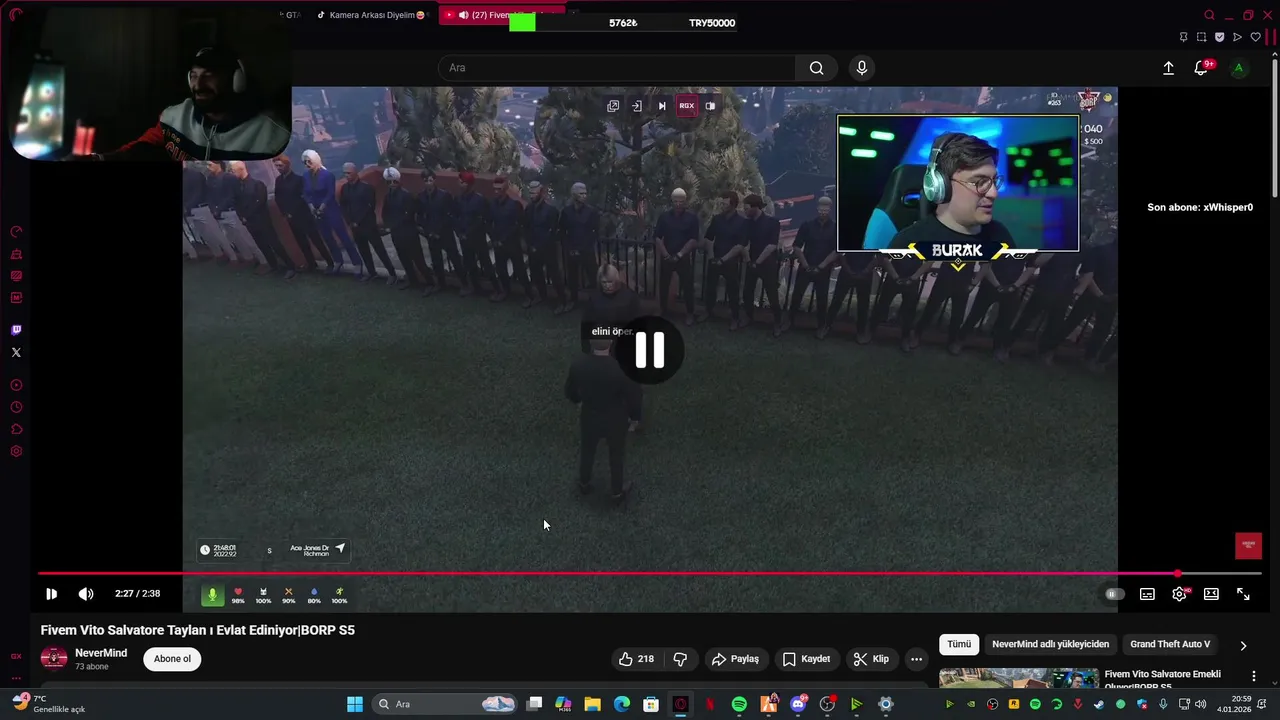The width and height of the screenshot is (1280, 720).
Task: Select Grand Theft Auto V chip
Action: click(1170, 644)
